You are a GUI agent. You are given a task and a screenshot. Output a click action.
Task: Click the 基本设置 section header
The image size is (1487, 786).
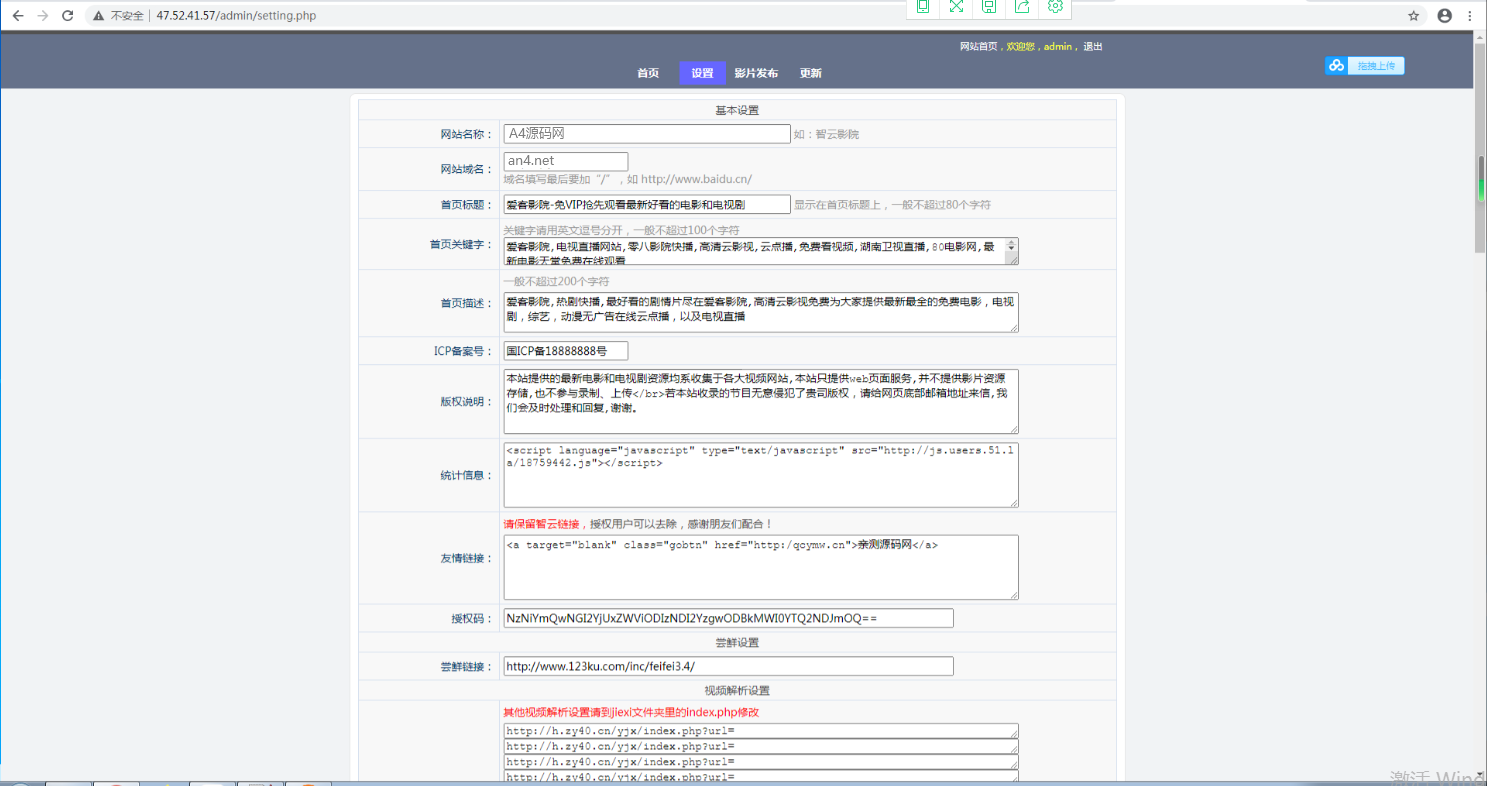tap(737, 110)
